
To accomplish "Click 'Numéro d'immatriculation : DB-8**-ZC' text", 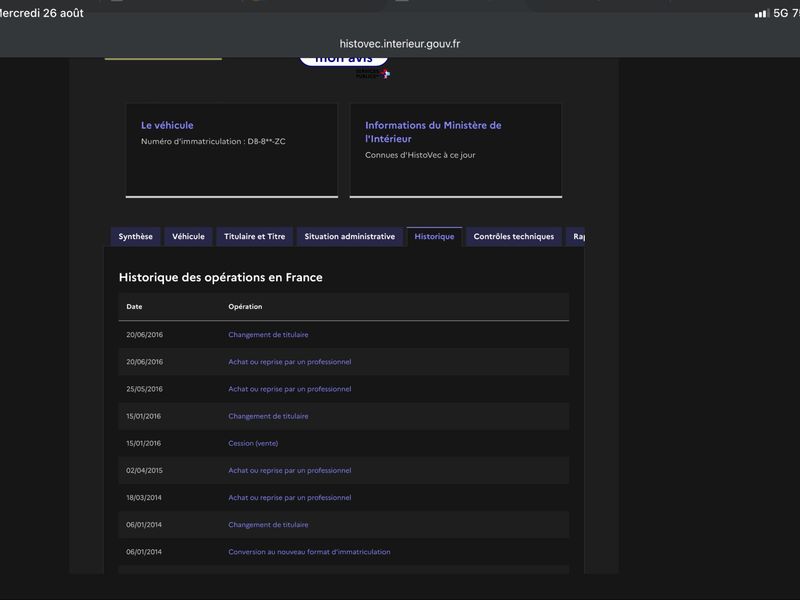I will click(213, 141).
